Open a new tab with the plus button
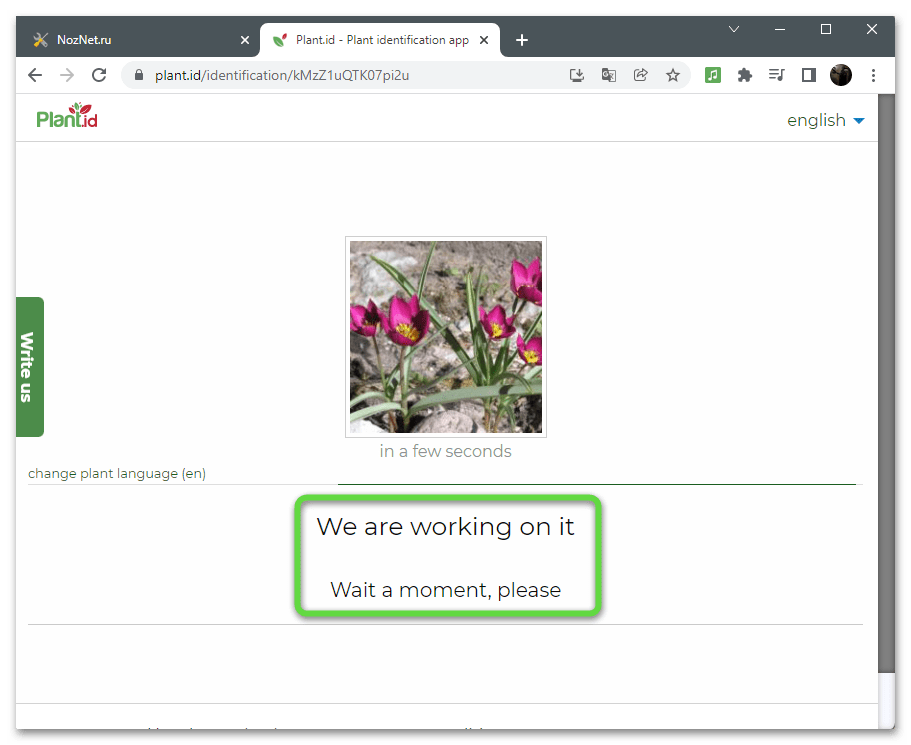911x745 pixels. 522,40
